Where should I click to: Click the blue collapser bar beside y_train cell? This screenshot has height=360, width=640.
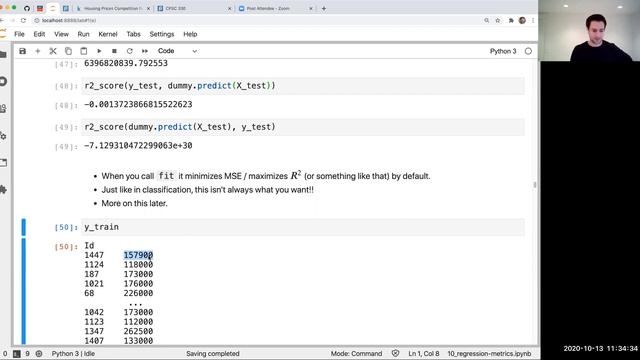coord(24,227)
